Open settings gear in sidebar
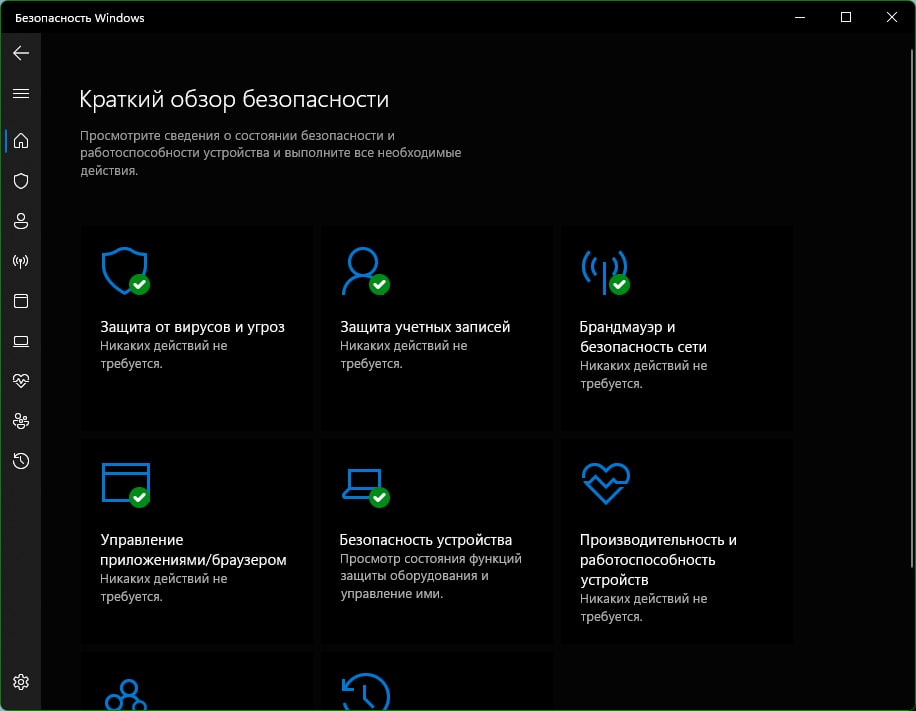Screen dimensions: 916x711 pos(21,682)
